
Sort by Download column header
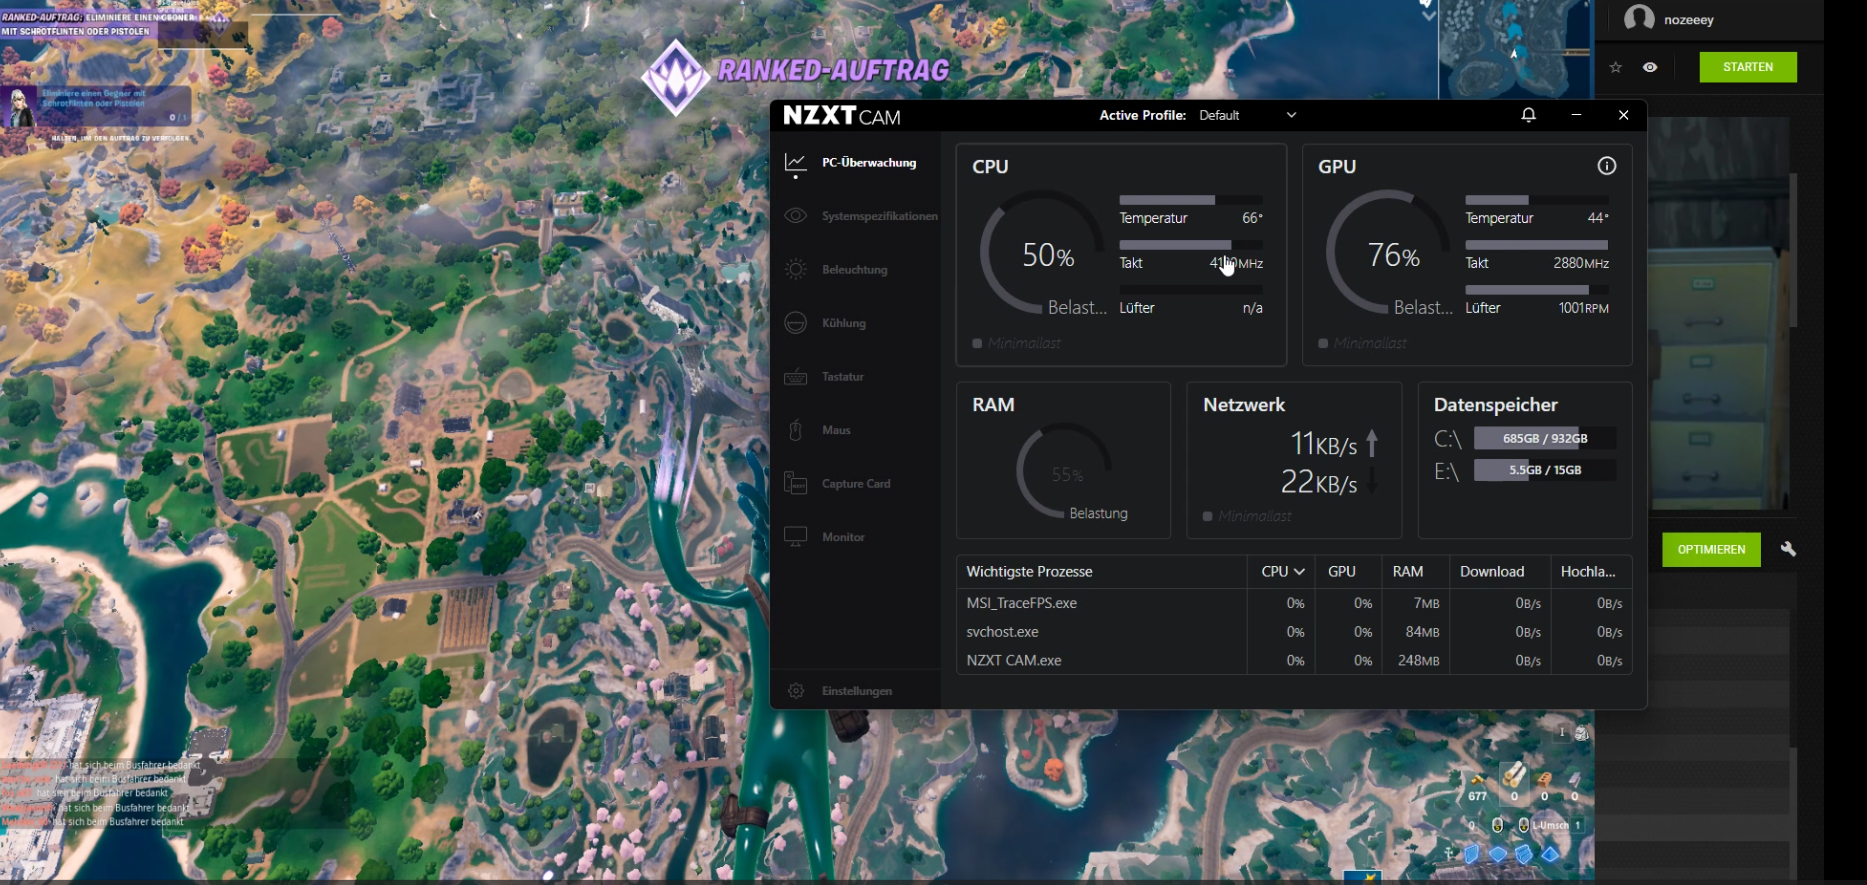(x=1491, y=572)
